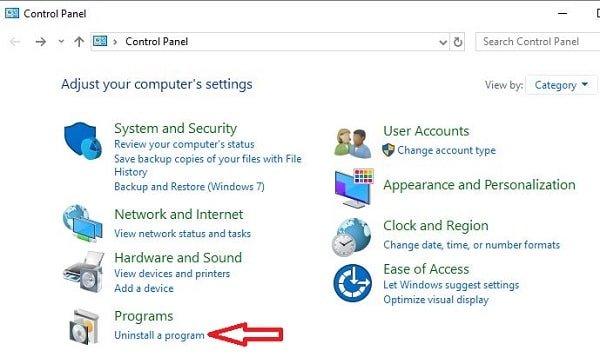
Task: Click the Ease of Access icon
Action: [x=352, y=283]
